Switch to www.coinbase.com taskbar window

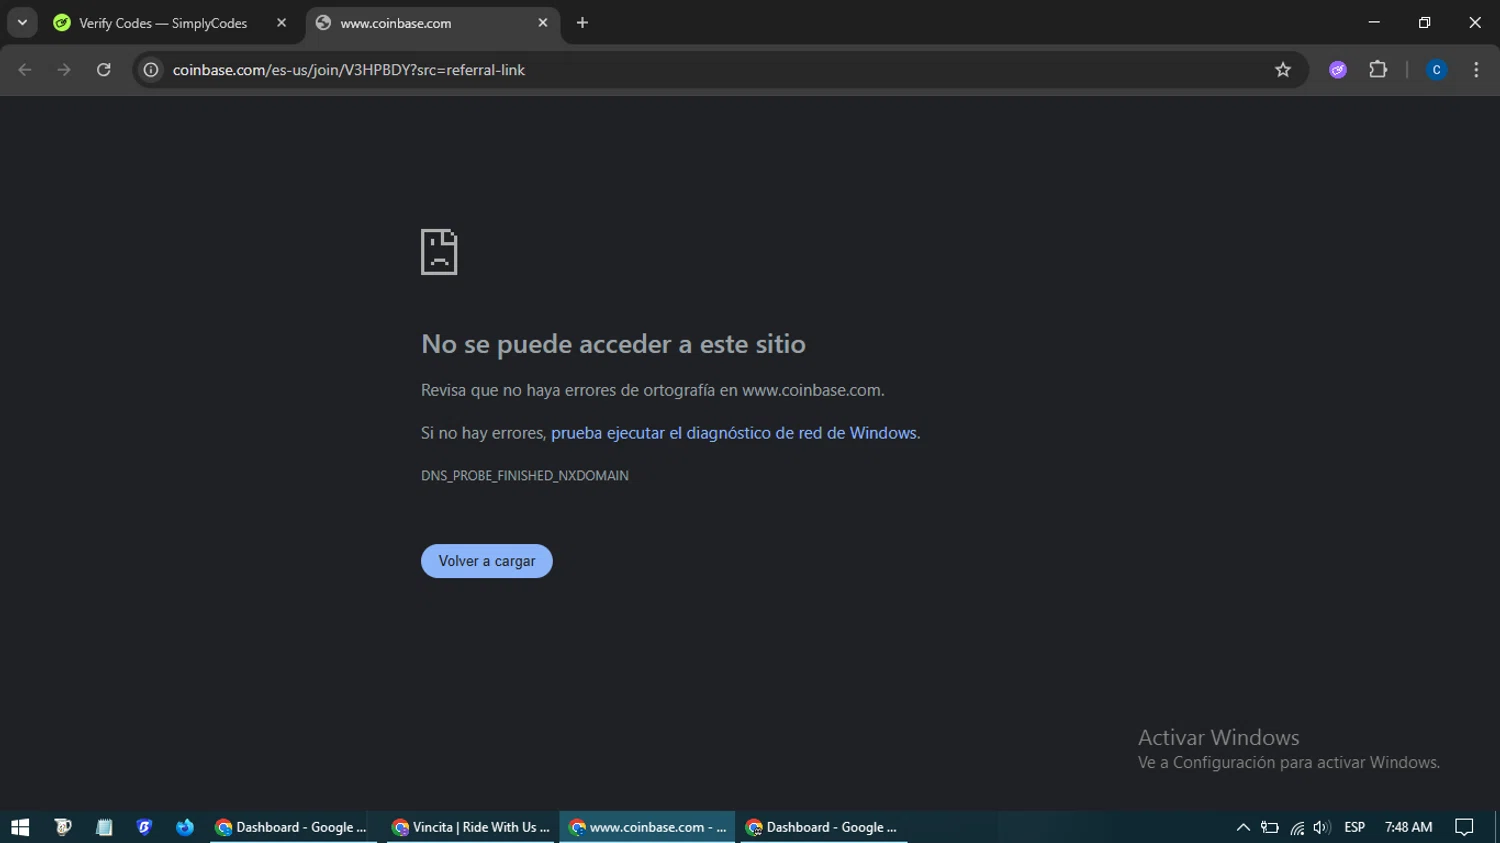[647, 827]
